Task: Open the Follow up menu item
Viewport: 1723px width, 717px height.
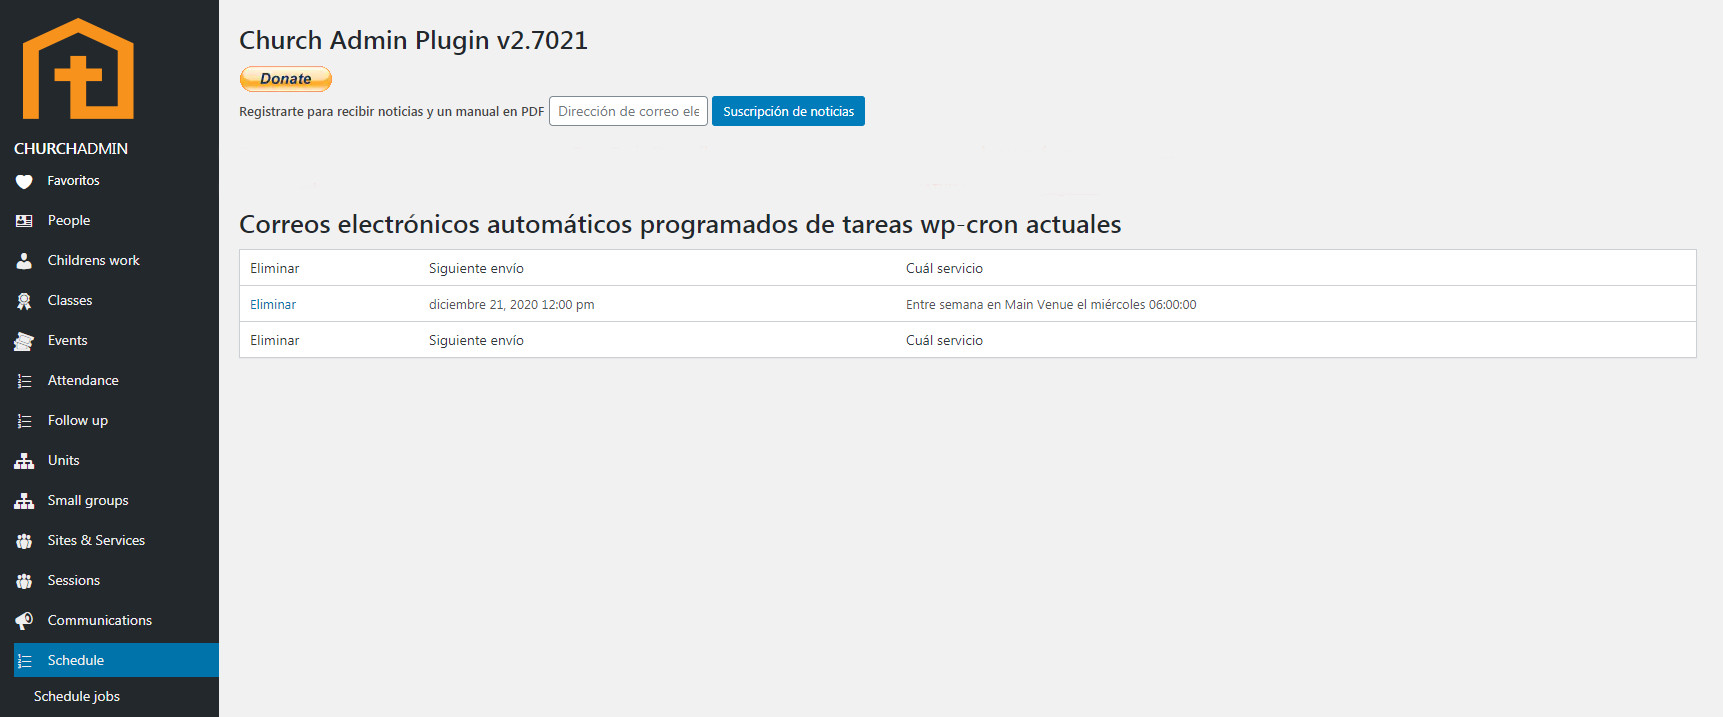Action: (78, 420)
